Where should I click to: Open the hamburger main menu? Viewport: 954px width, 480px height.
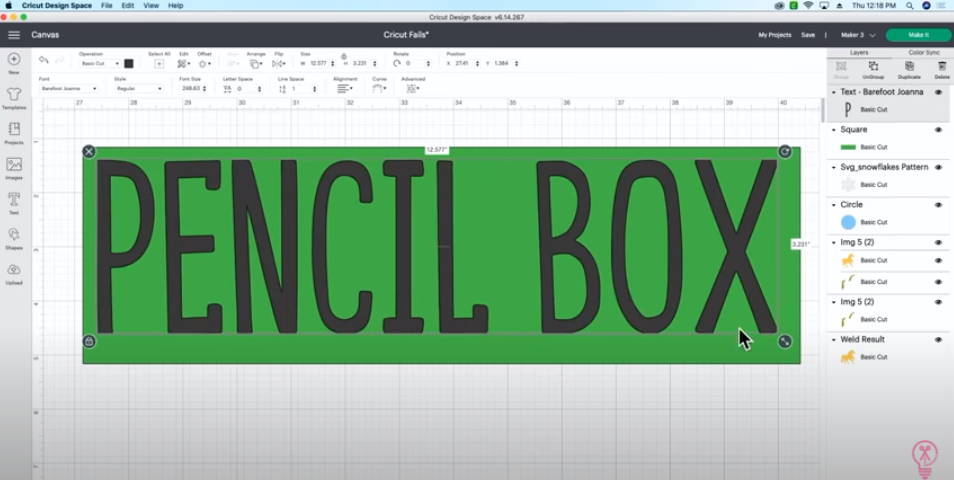[14, 35]
